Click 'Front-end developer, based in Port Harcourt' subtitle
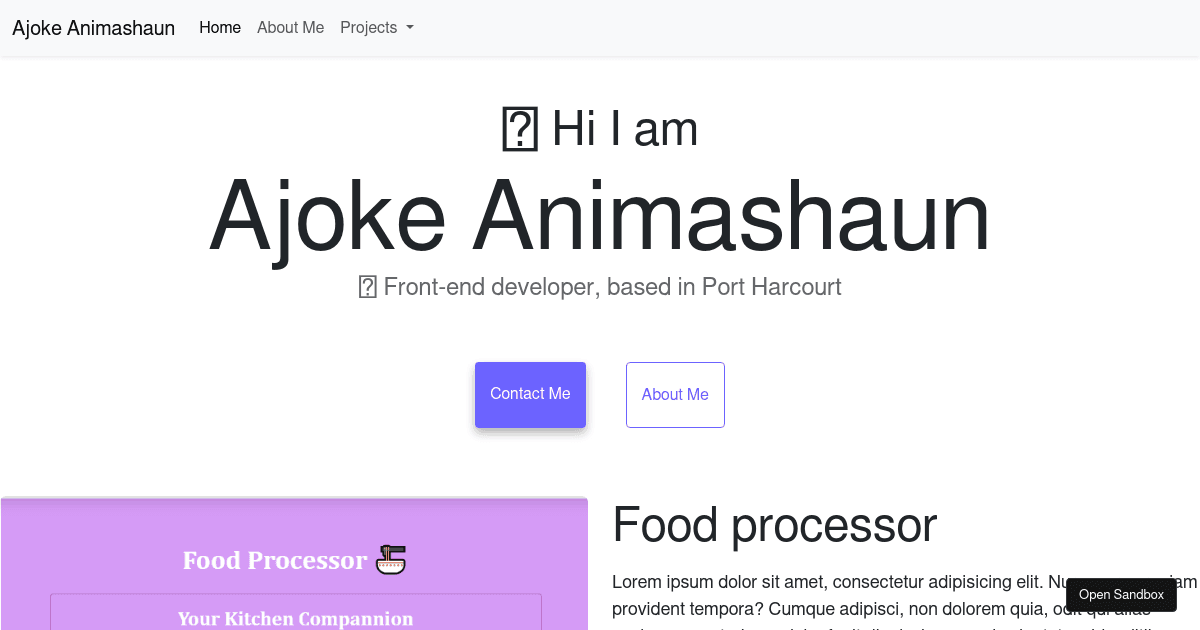1200x630 pixels. (600, 287)
